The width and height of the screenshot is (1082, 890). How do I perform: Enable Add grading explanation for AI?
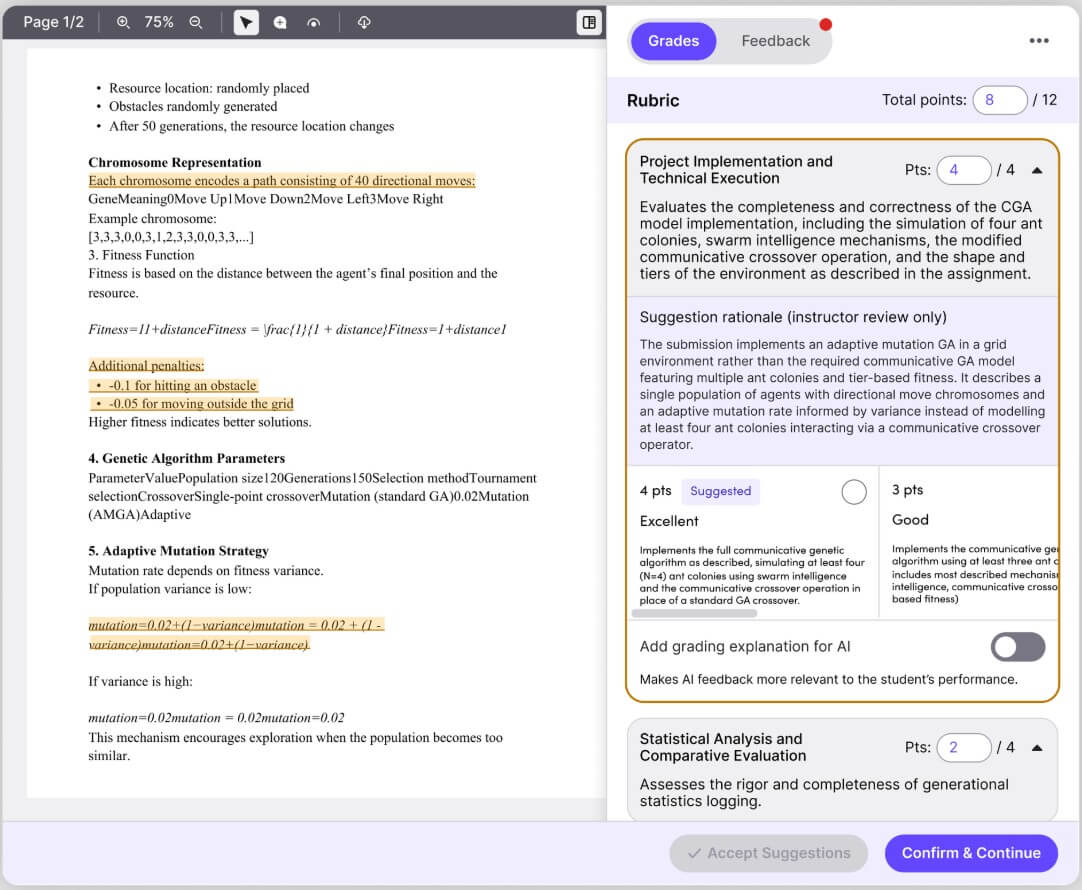coord(1017,647)
